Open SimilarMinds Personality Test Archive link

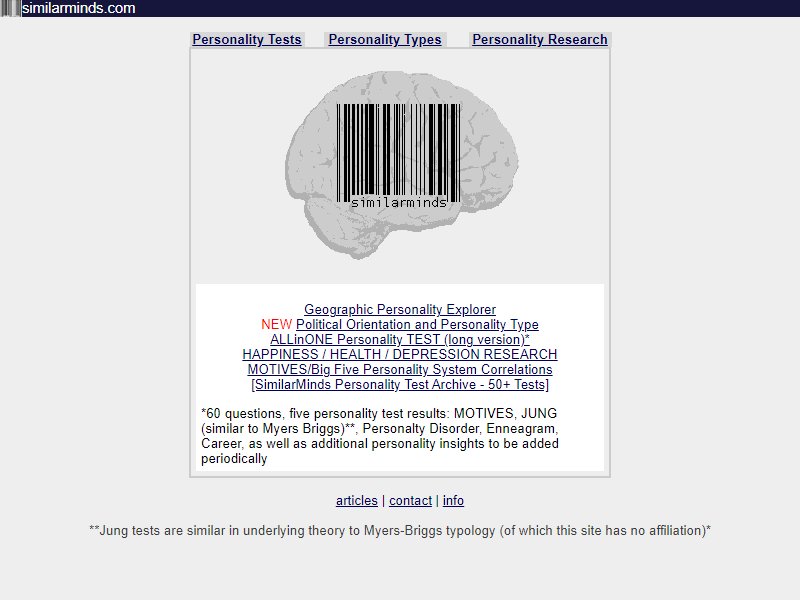click(400, 384)
